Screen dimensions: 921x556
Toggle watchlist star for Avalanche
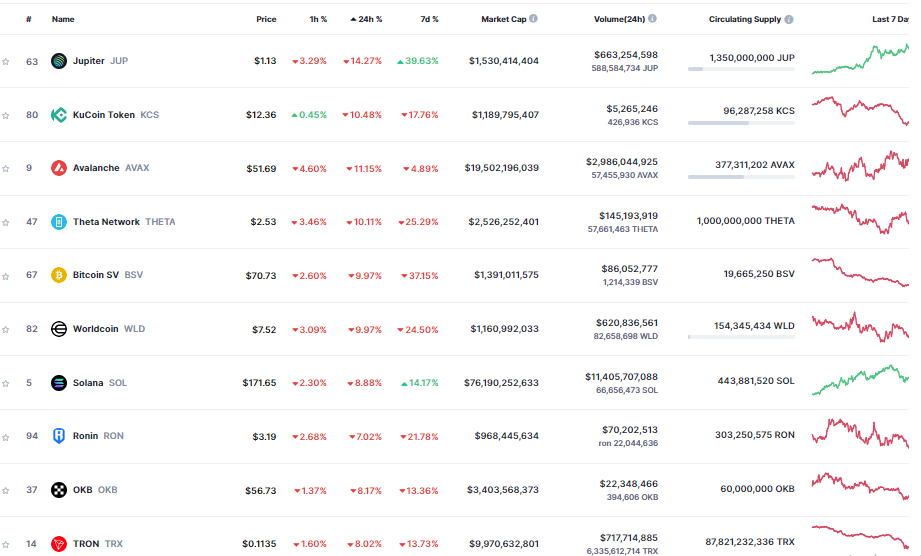(6, 169)
